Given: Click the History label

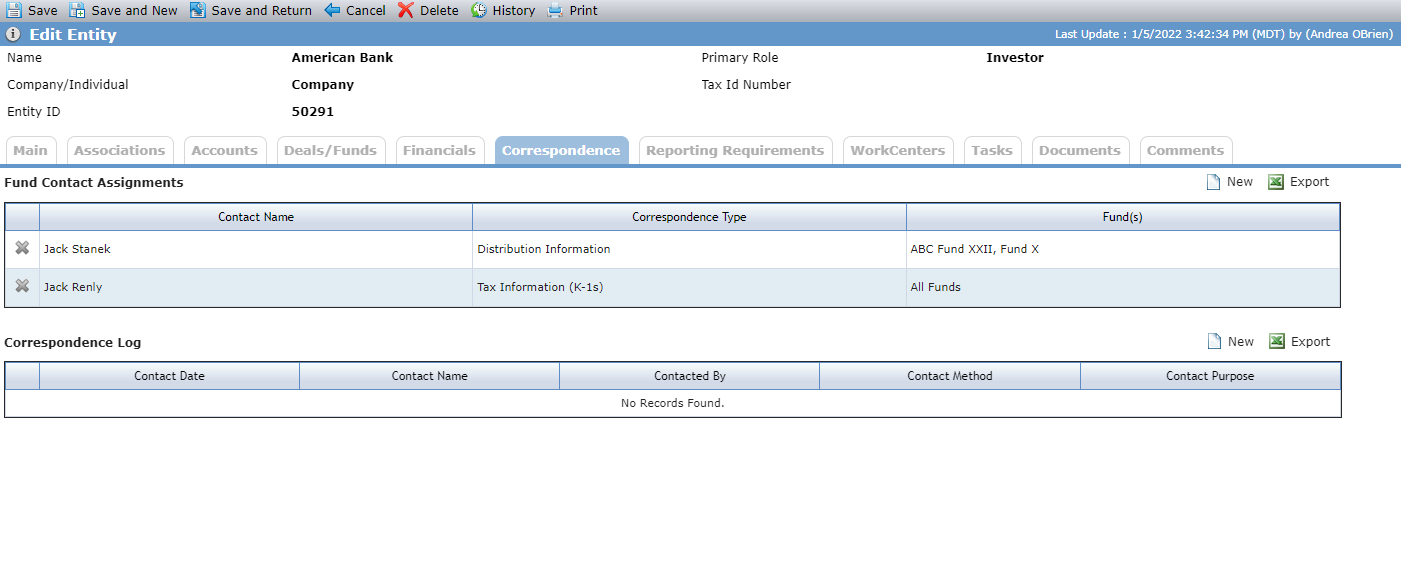Looking at the screenshot, I should 514,10.
